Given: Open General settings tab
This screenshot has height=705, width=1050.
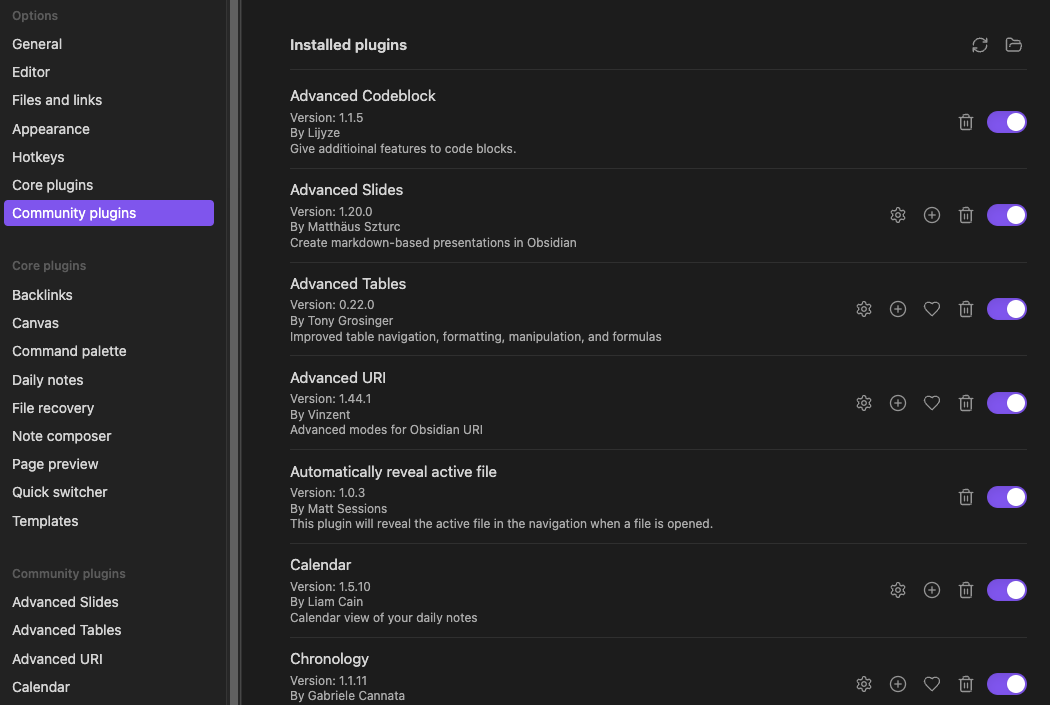Looking at the screenshot, I should click(x=109, y=44).
